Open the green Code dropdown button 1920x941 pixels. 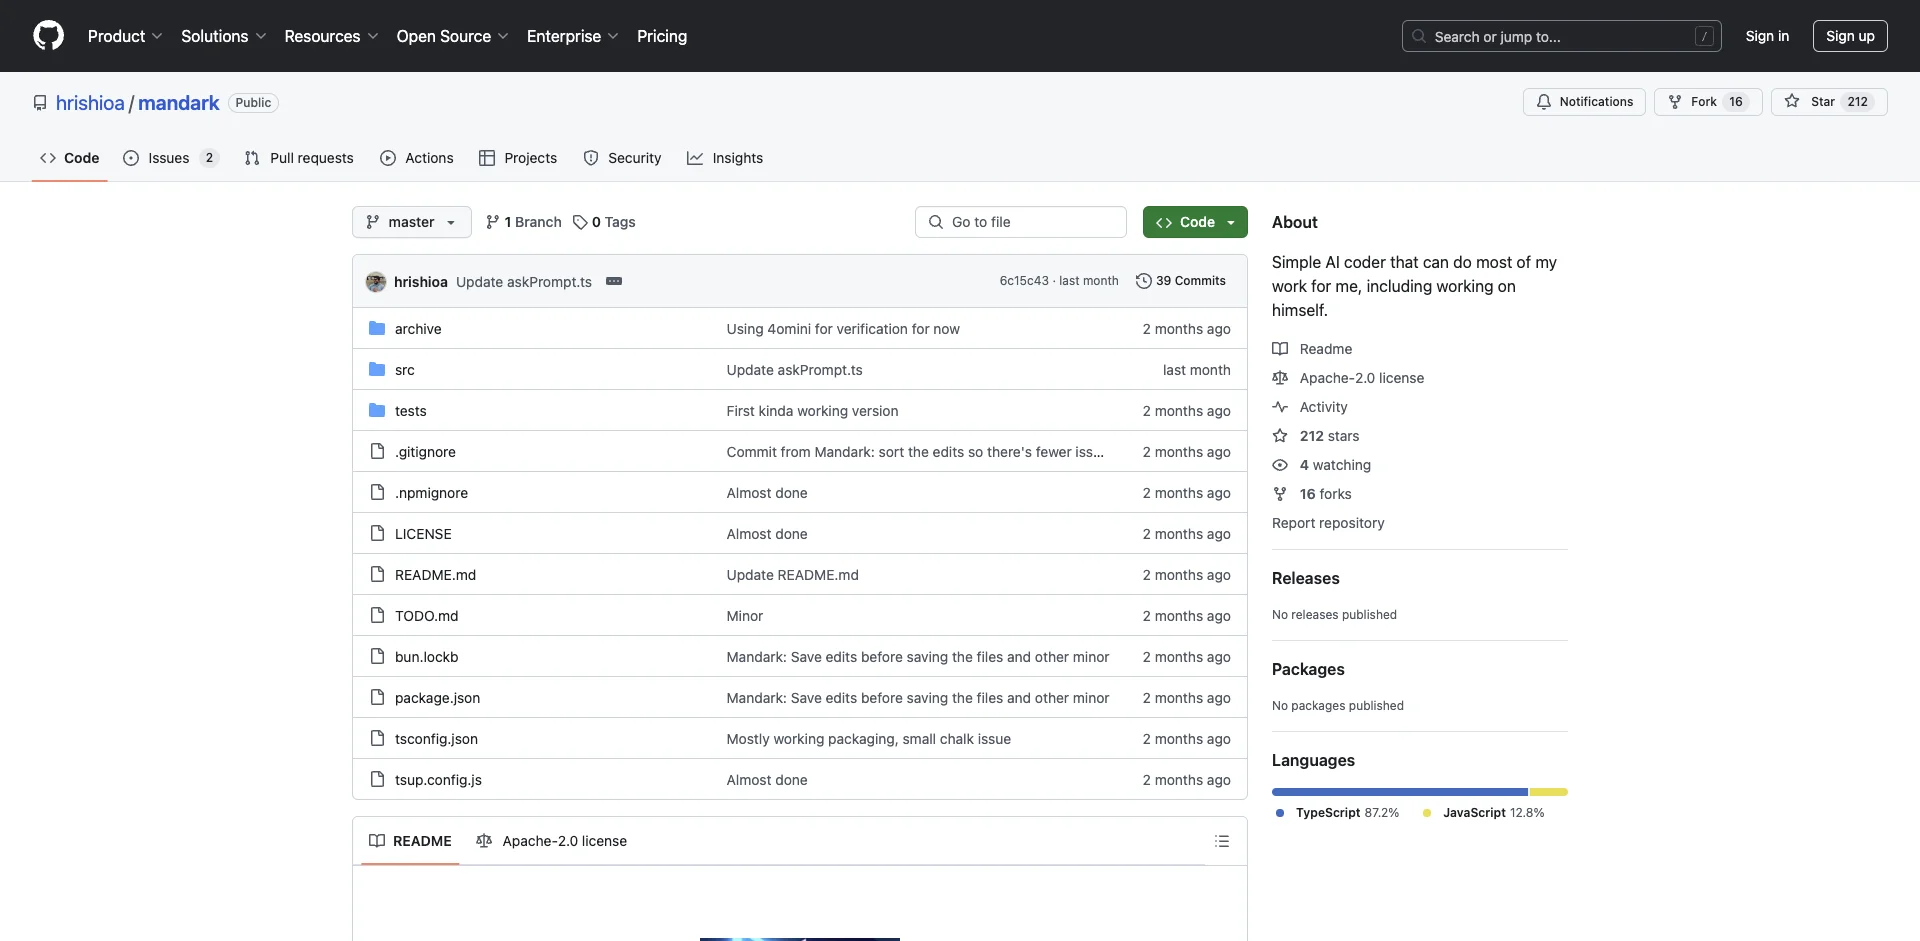(1195, 222)
